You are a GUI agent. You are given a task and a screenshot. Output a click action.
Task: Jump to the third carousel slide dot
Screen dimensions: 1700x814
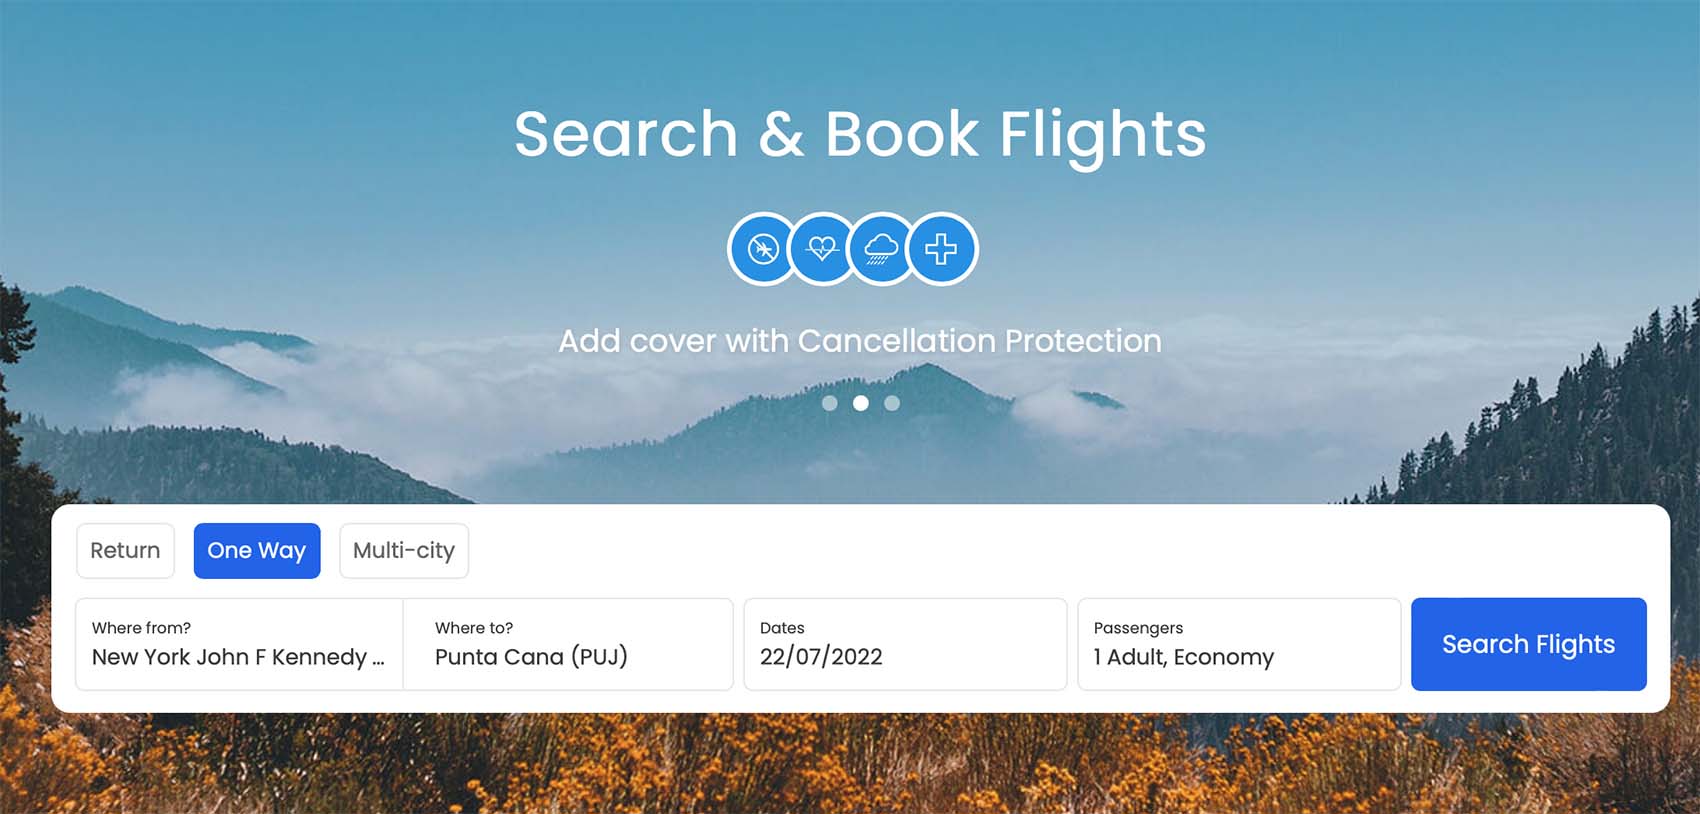click(892, 403)
